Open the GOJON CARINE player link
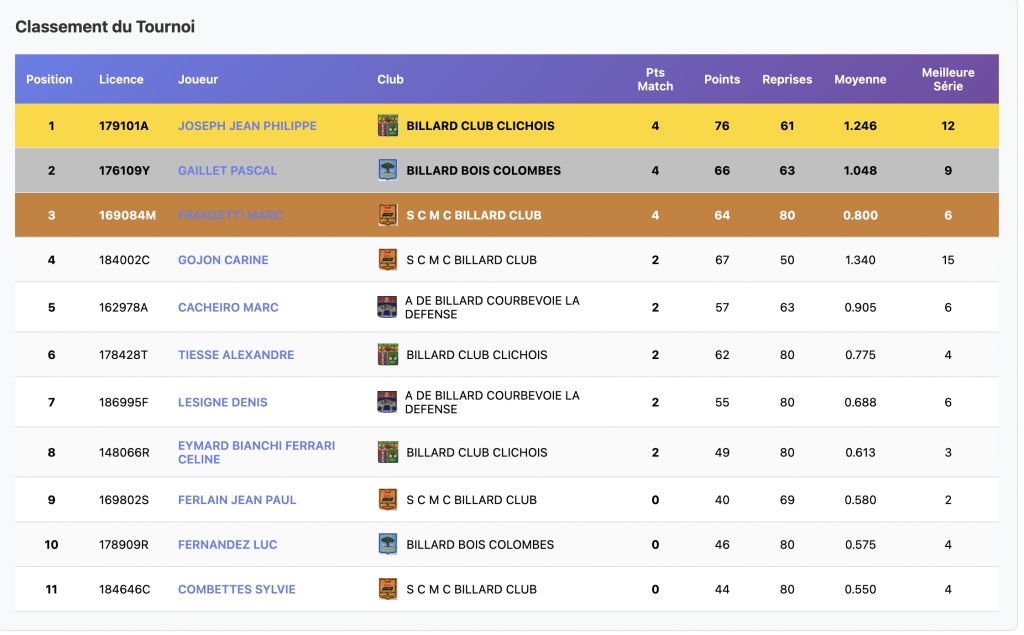The width and height of the screenshot is (1024, 635). 223,260
